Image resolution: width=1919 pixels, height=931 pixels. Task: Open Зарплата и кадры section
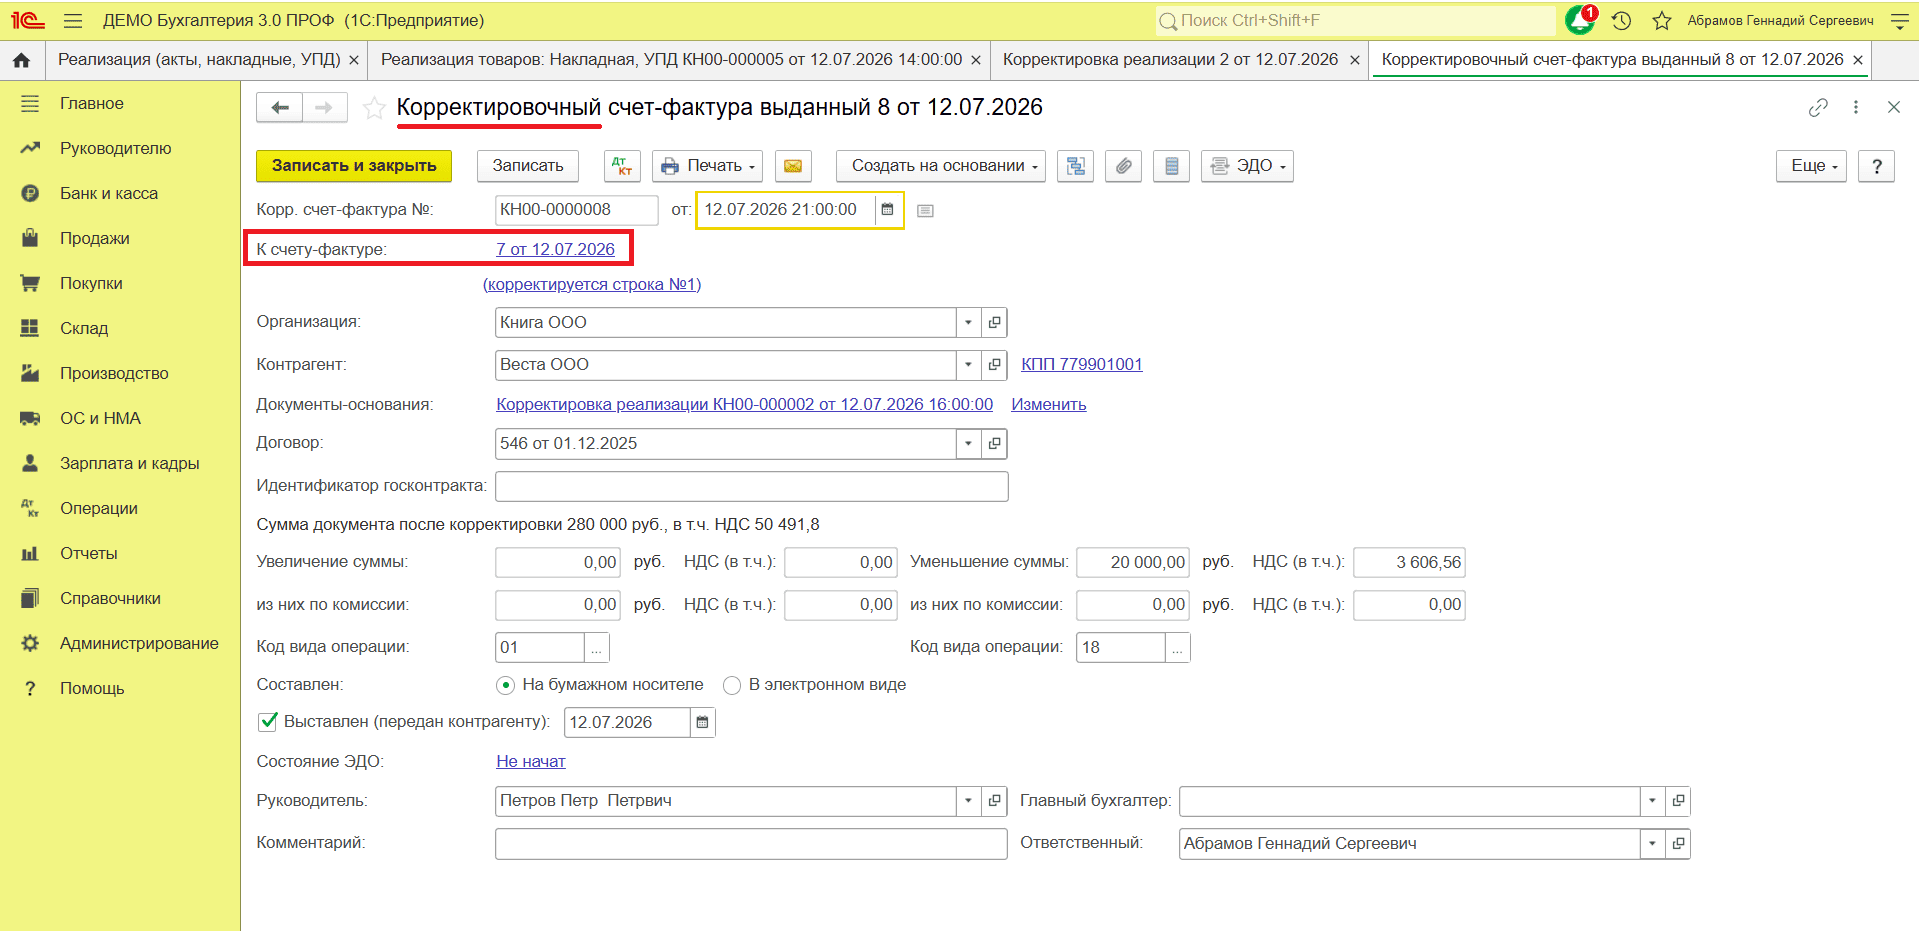[130, 463]
